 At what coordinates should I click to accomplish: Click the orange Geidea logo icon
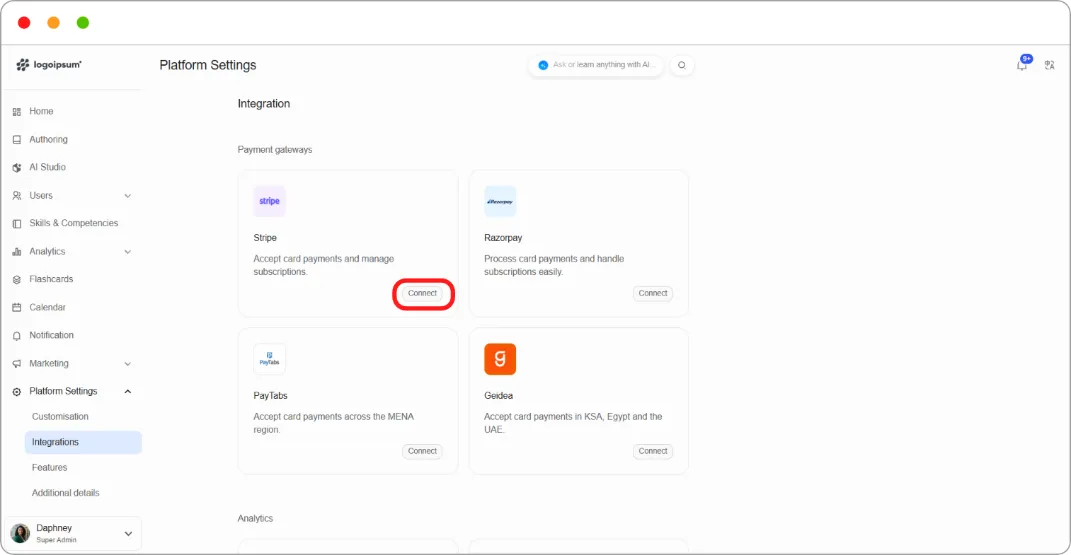pos(500,358)
